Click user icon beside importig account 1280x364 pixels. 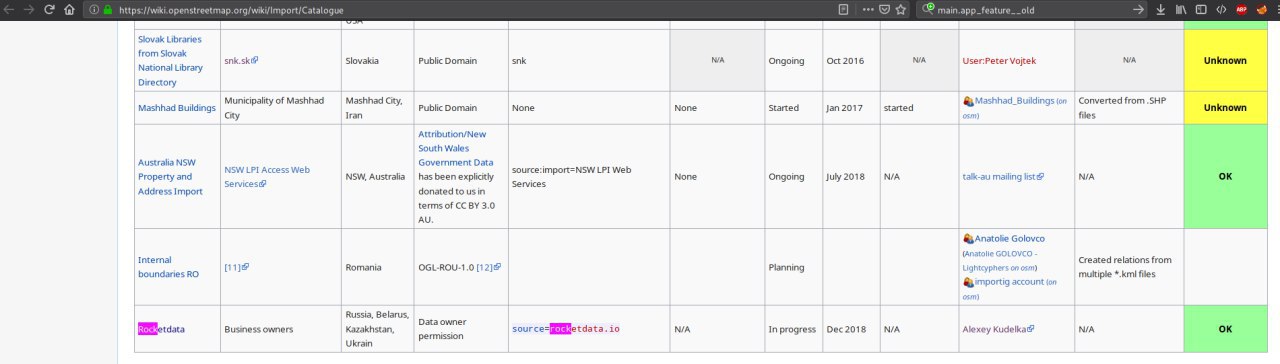968,282
